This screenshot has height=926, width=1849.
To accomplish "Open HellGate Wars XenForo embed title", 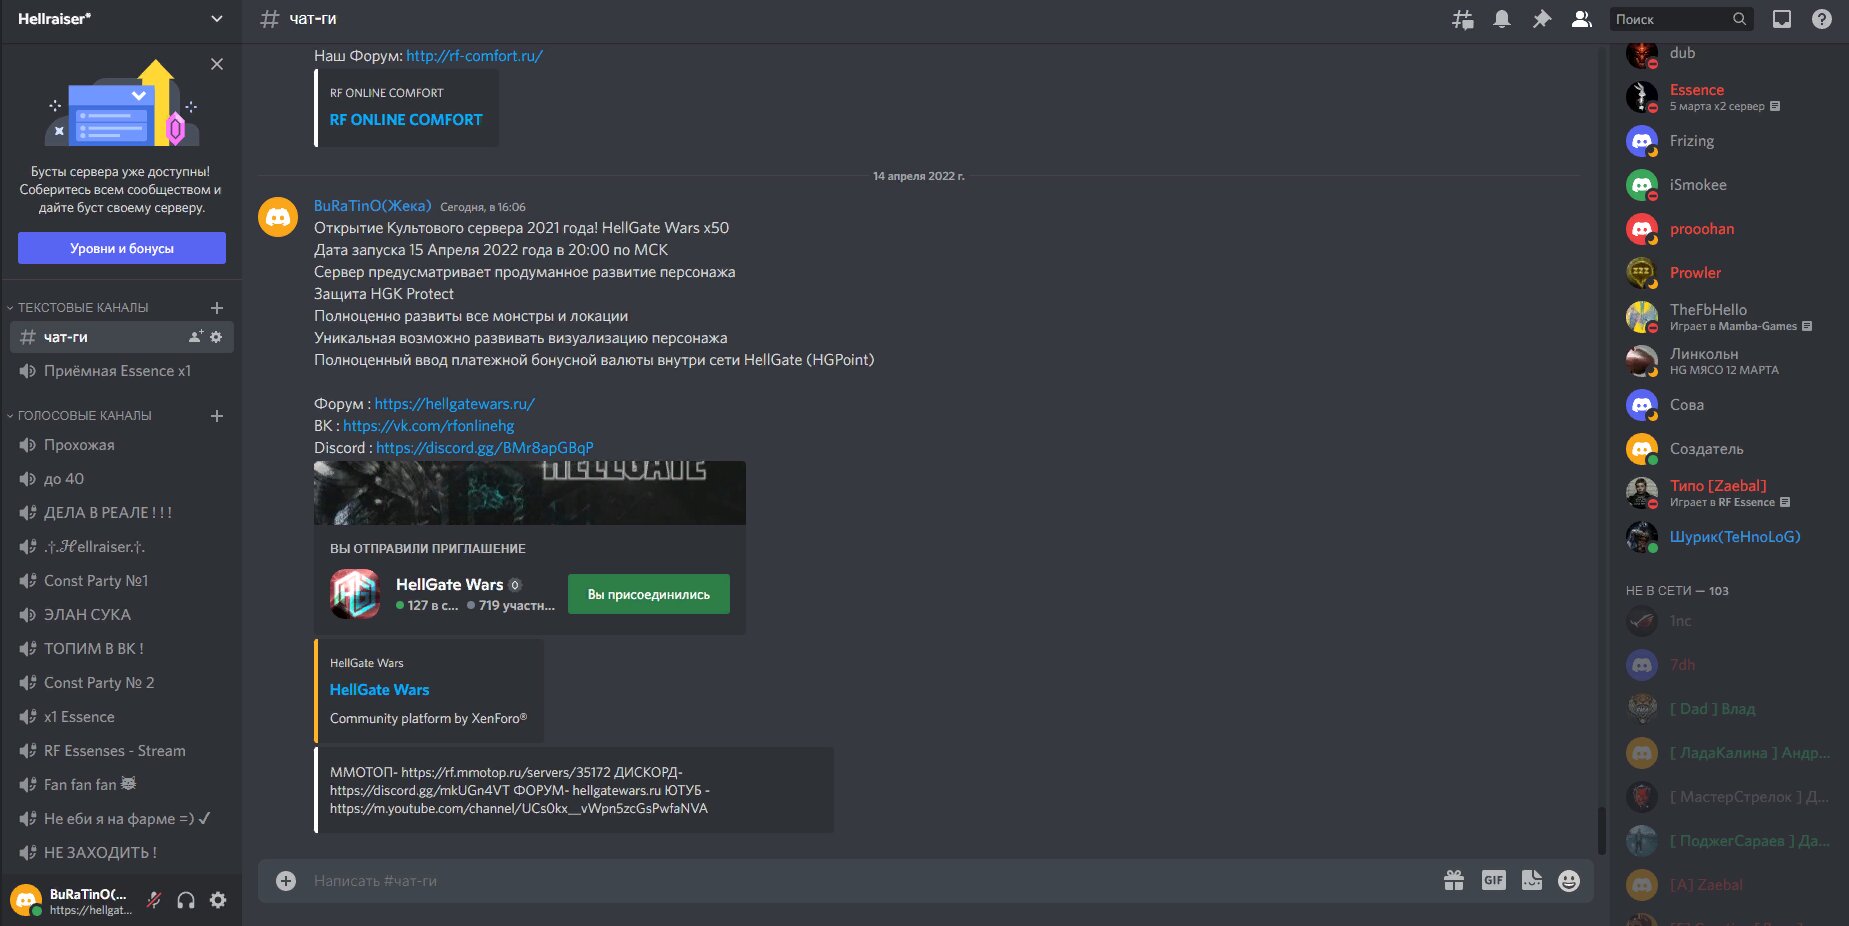I will pos(379,690).
